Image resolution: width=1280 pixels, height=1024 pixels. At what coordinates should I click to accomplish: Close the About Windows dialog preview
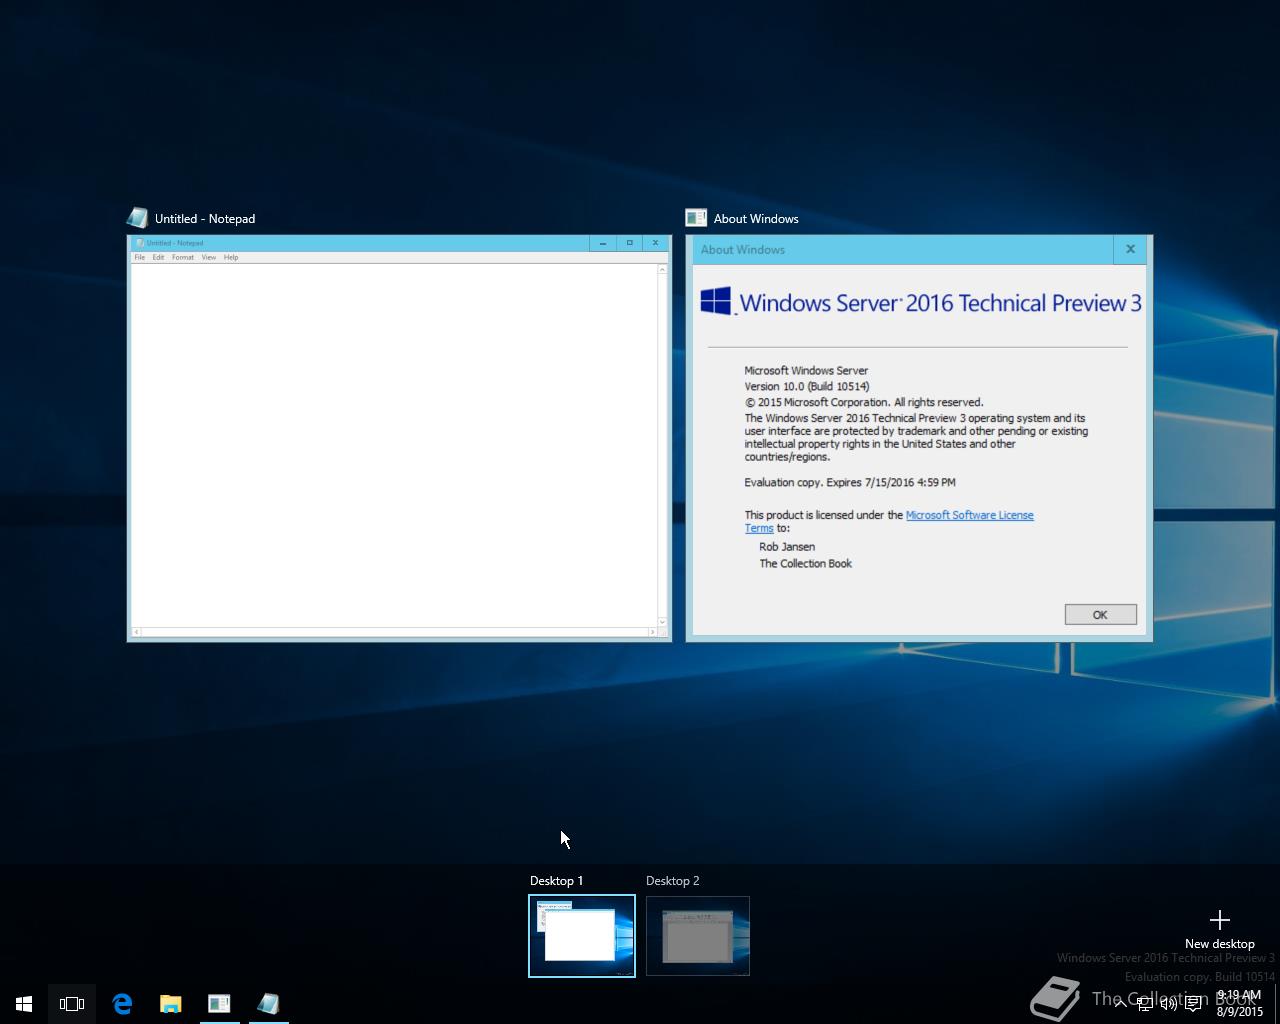(1130, 249)
